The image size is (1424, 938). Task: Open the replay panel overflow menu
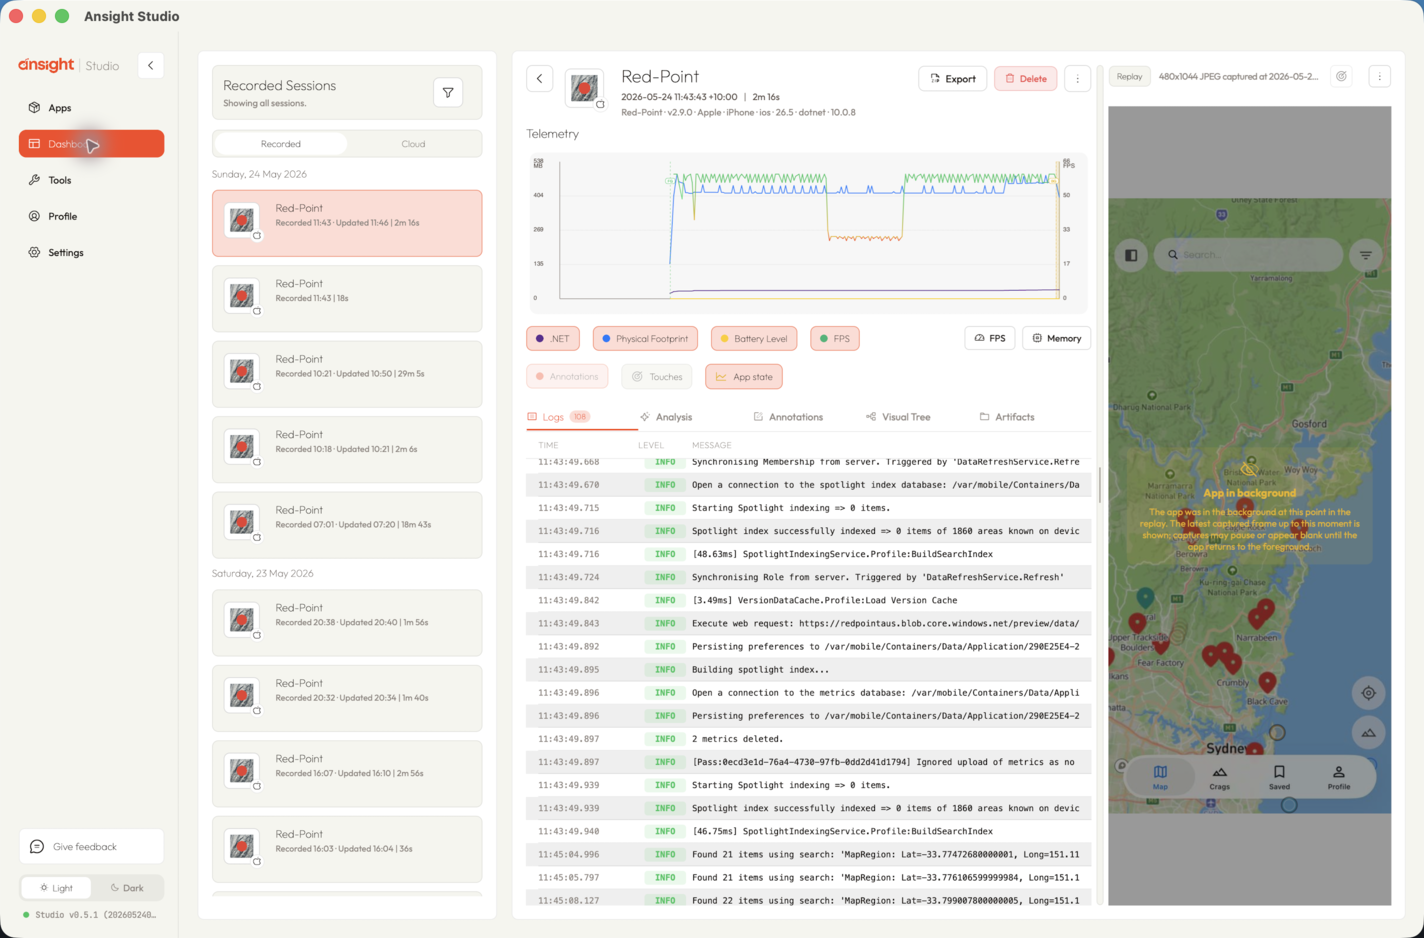1379,77
